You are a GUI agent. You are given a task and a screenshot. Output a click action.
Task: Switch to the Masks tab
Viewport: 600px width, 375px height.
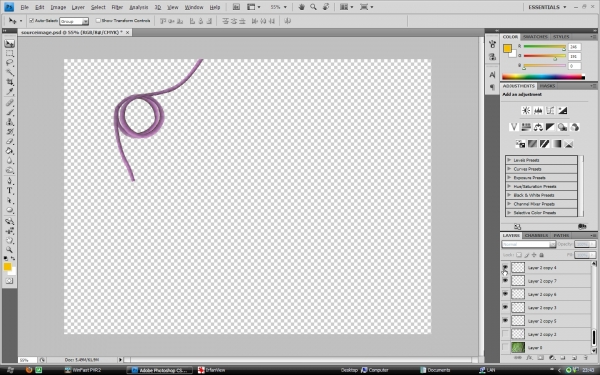click(x=547, y=86)
